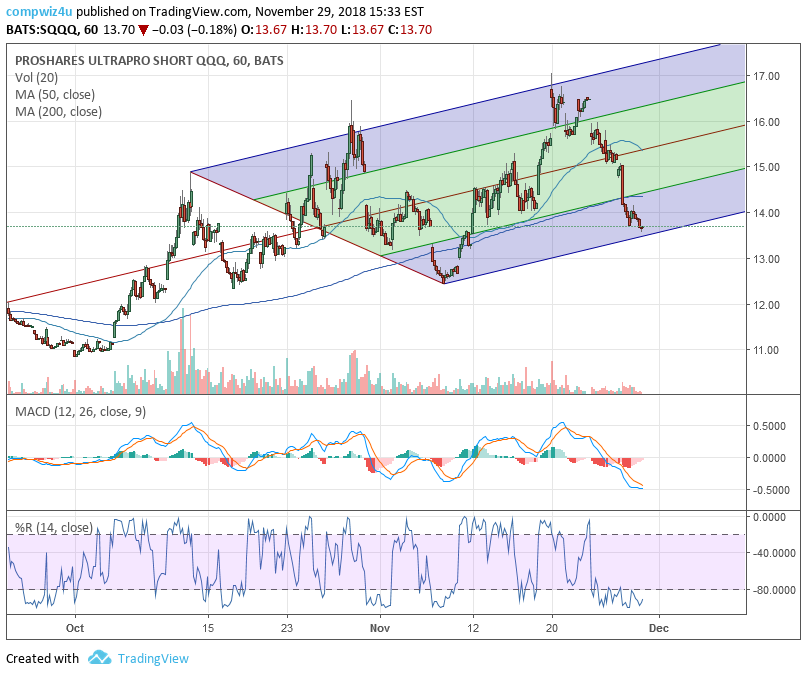Click the Oct label on time axis
Screen dimensions: 807x676
coord(75,628)
